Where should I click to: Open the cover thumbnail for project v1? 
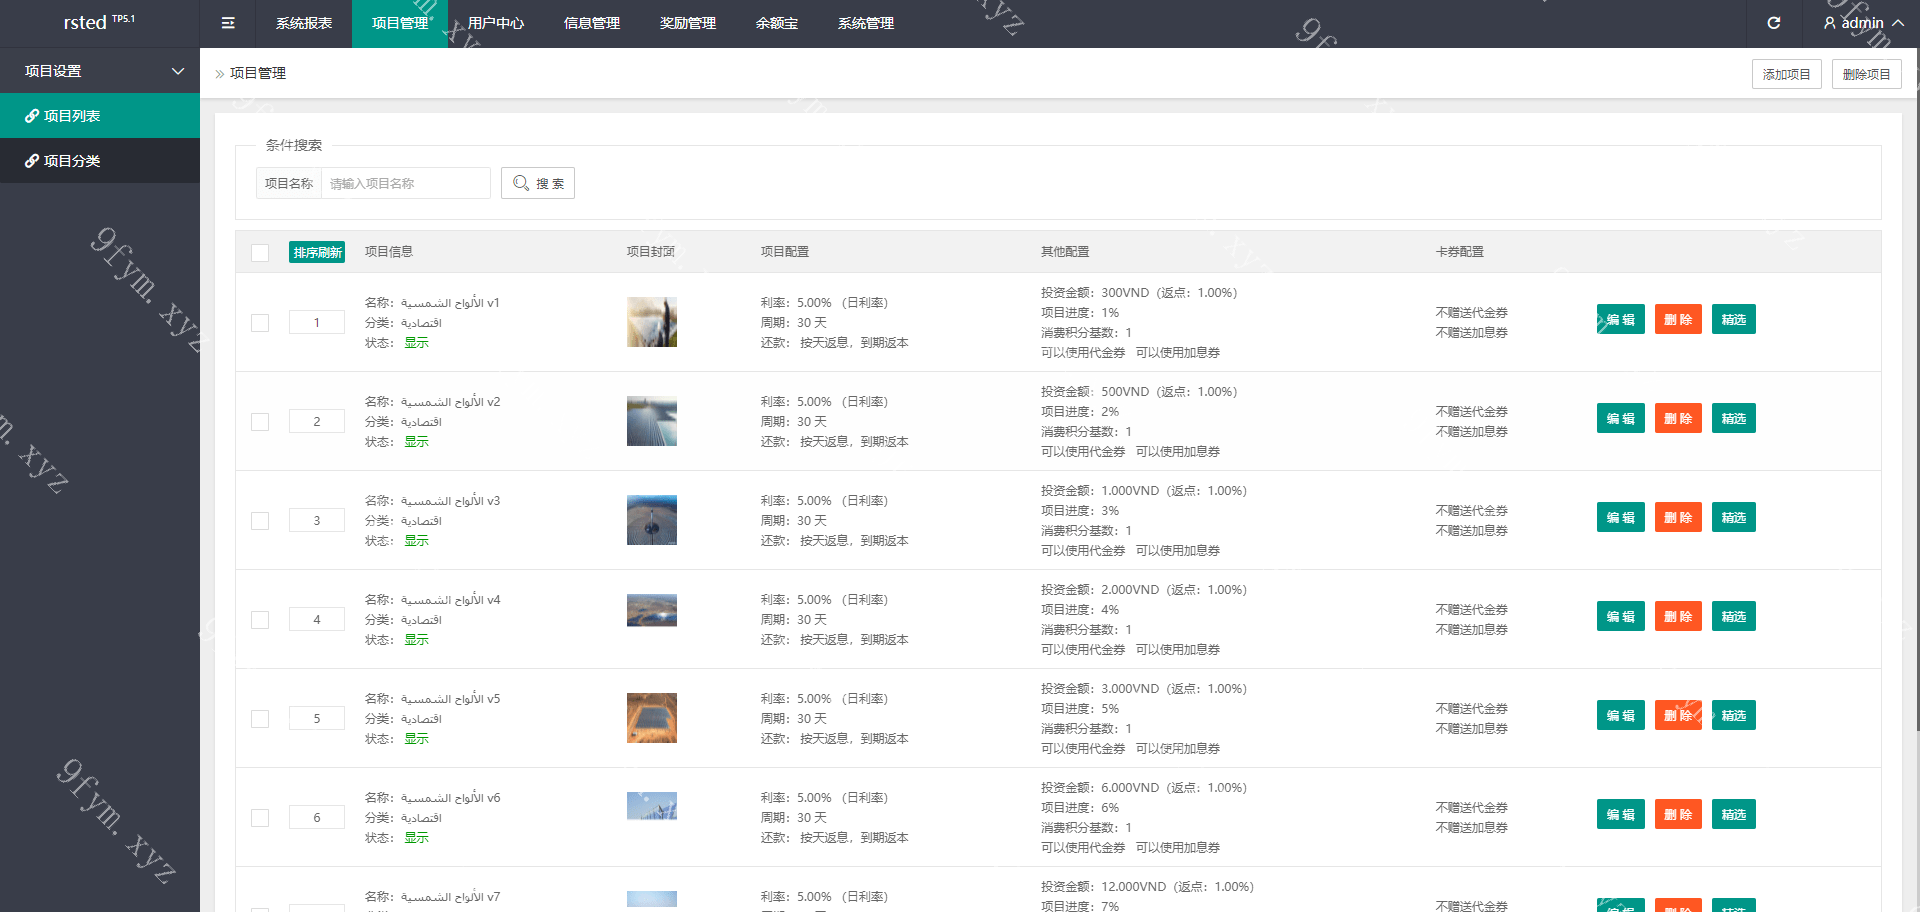[x=652, y=322]
